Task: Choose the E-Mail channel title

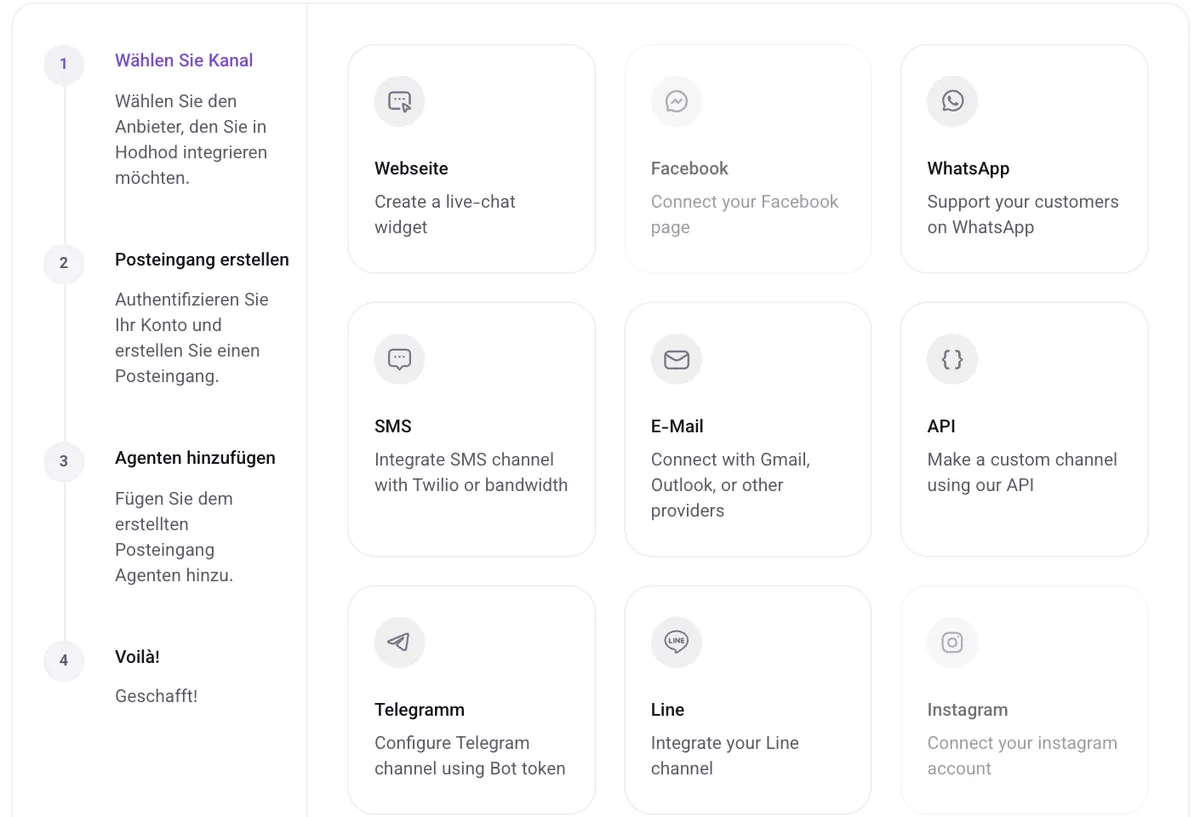Action: (x=677, y=426)
